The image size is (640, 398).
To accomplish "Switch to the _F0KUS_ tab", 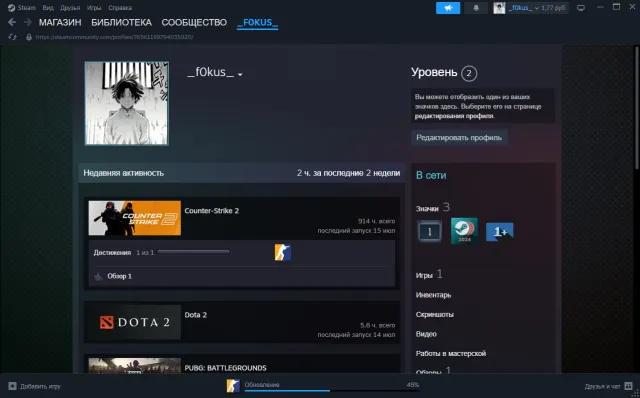I will (258, 22).
